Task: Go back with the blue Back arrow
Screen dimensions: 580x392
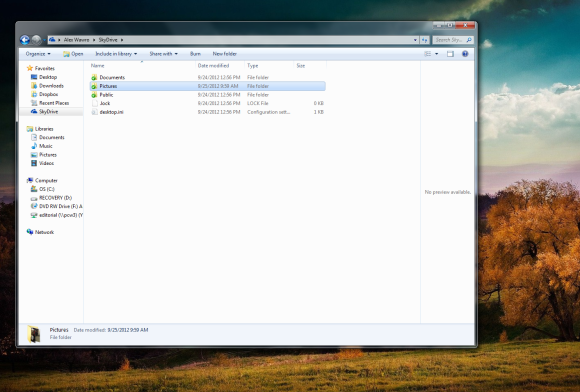Action: tap(25, 40)
